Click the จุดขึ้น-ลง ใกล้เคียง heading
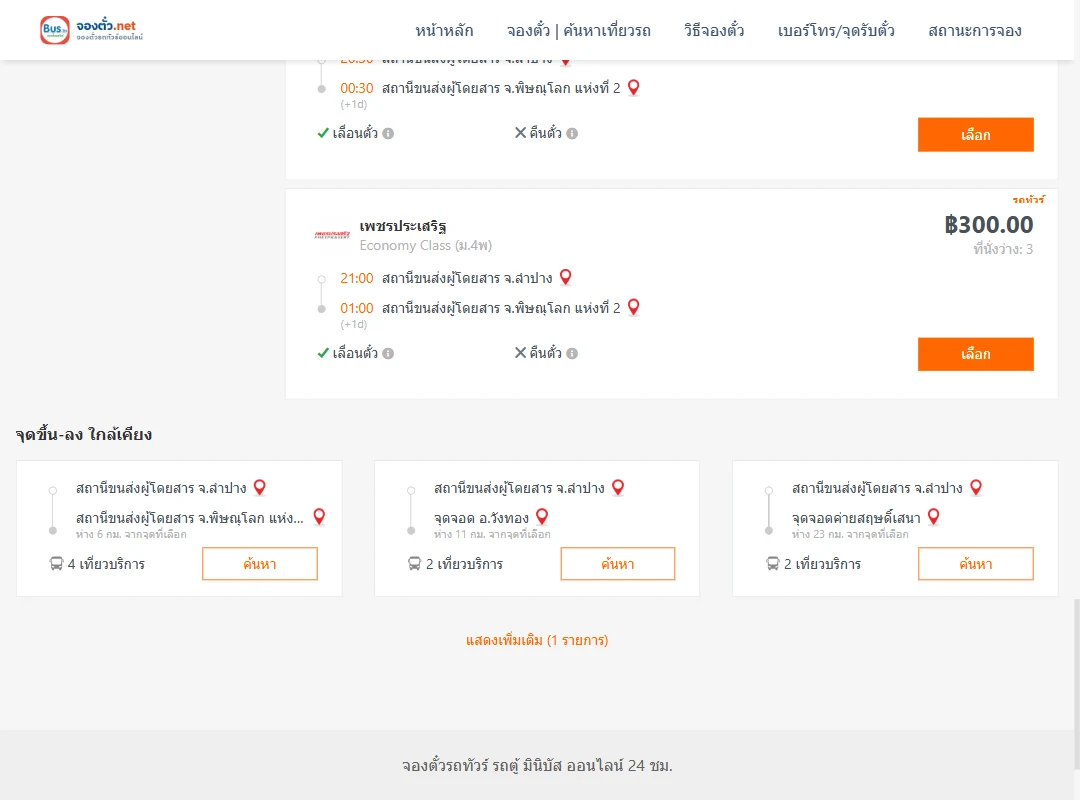 84,435
